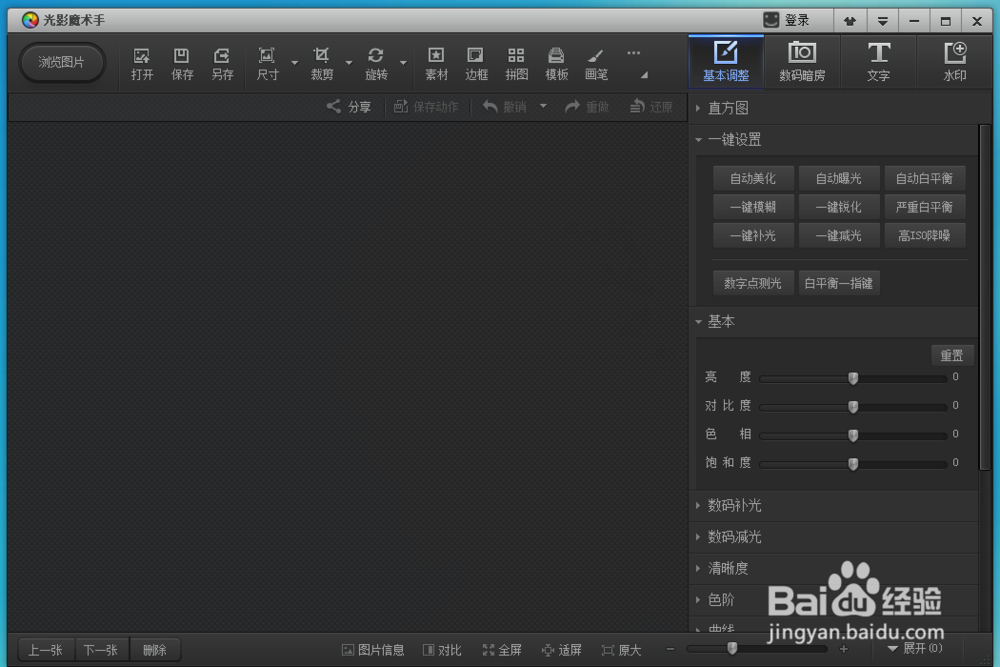Adjust the 亮度 brightness slider
This screenshot has width=1000, height=667.
pos(853,378)
